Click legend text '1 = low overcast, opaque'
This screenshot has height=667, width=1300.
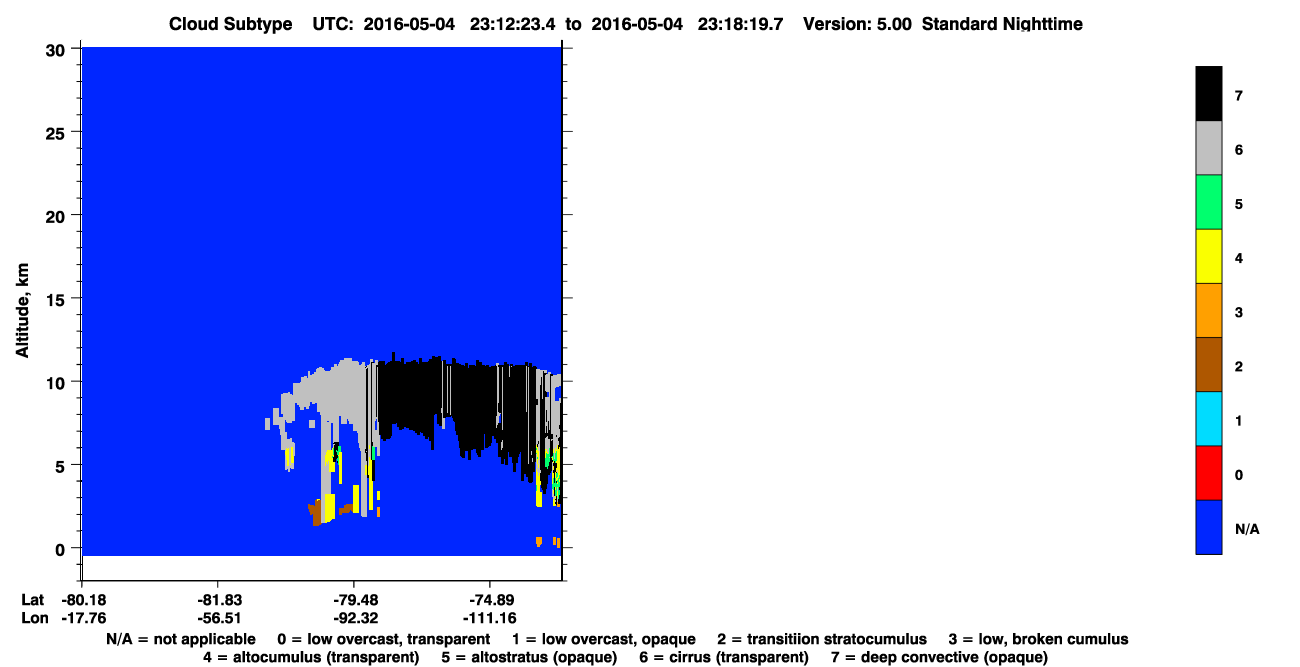pyautogui.click(x=604, y=639)
